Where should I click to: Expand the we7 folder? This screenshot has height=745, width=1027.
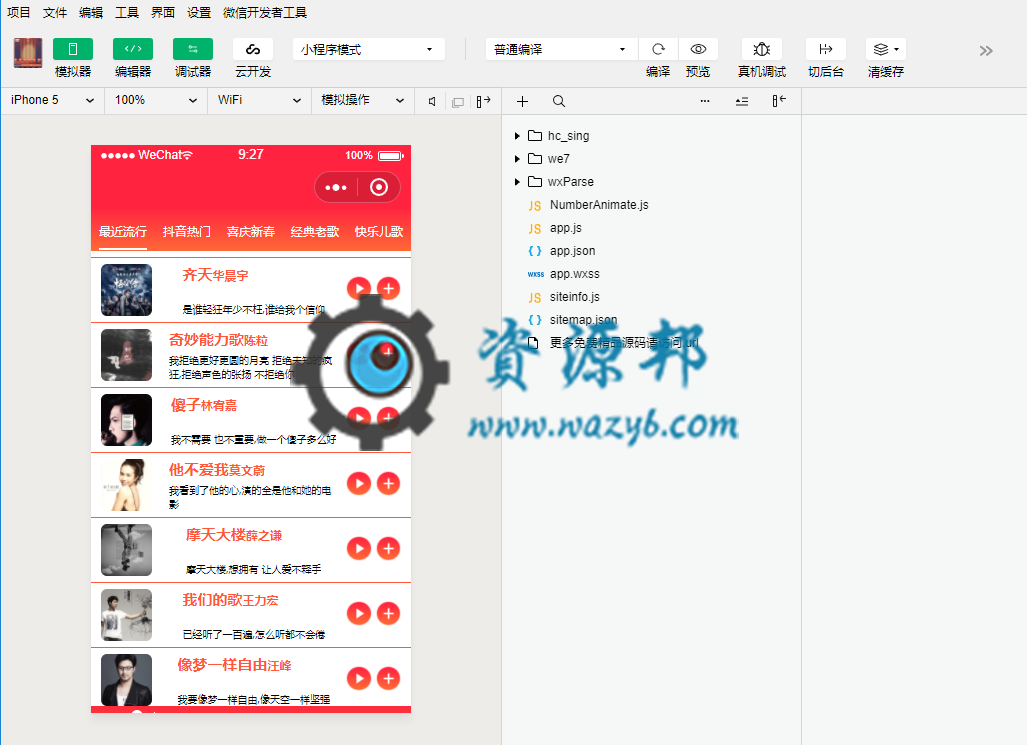coord(517,159)
